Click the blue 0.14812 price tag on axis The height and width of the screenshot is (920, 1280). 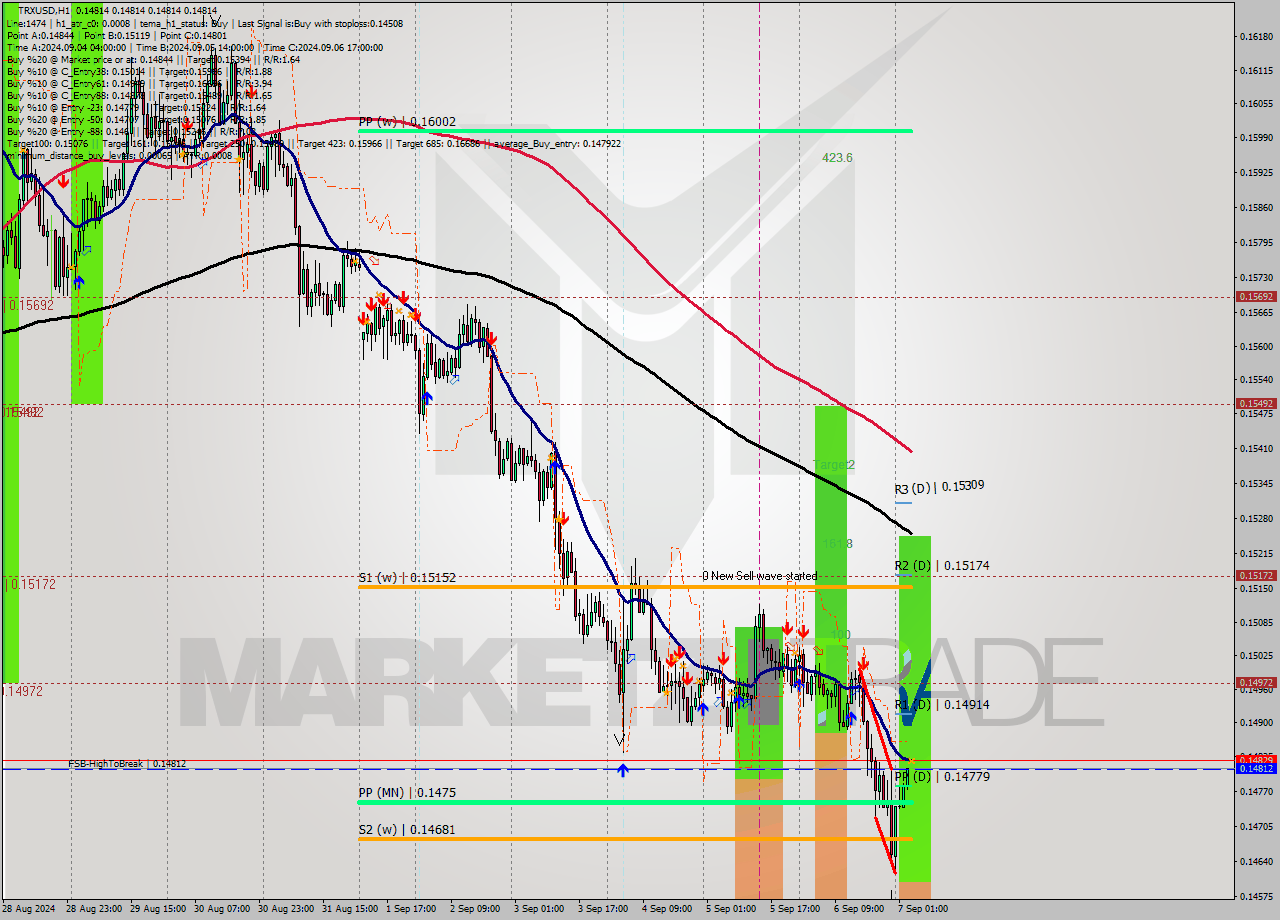[1256, 769]
